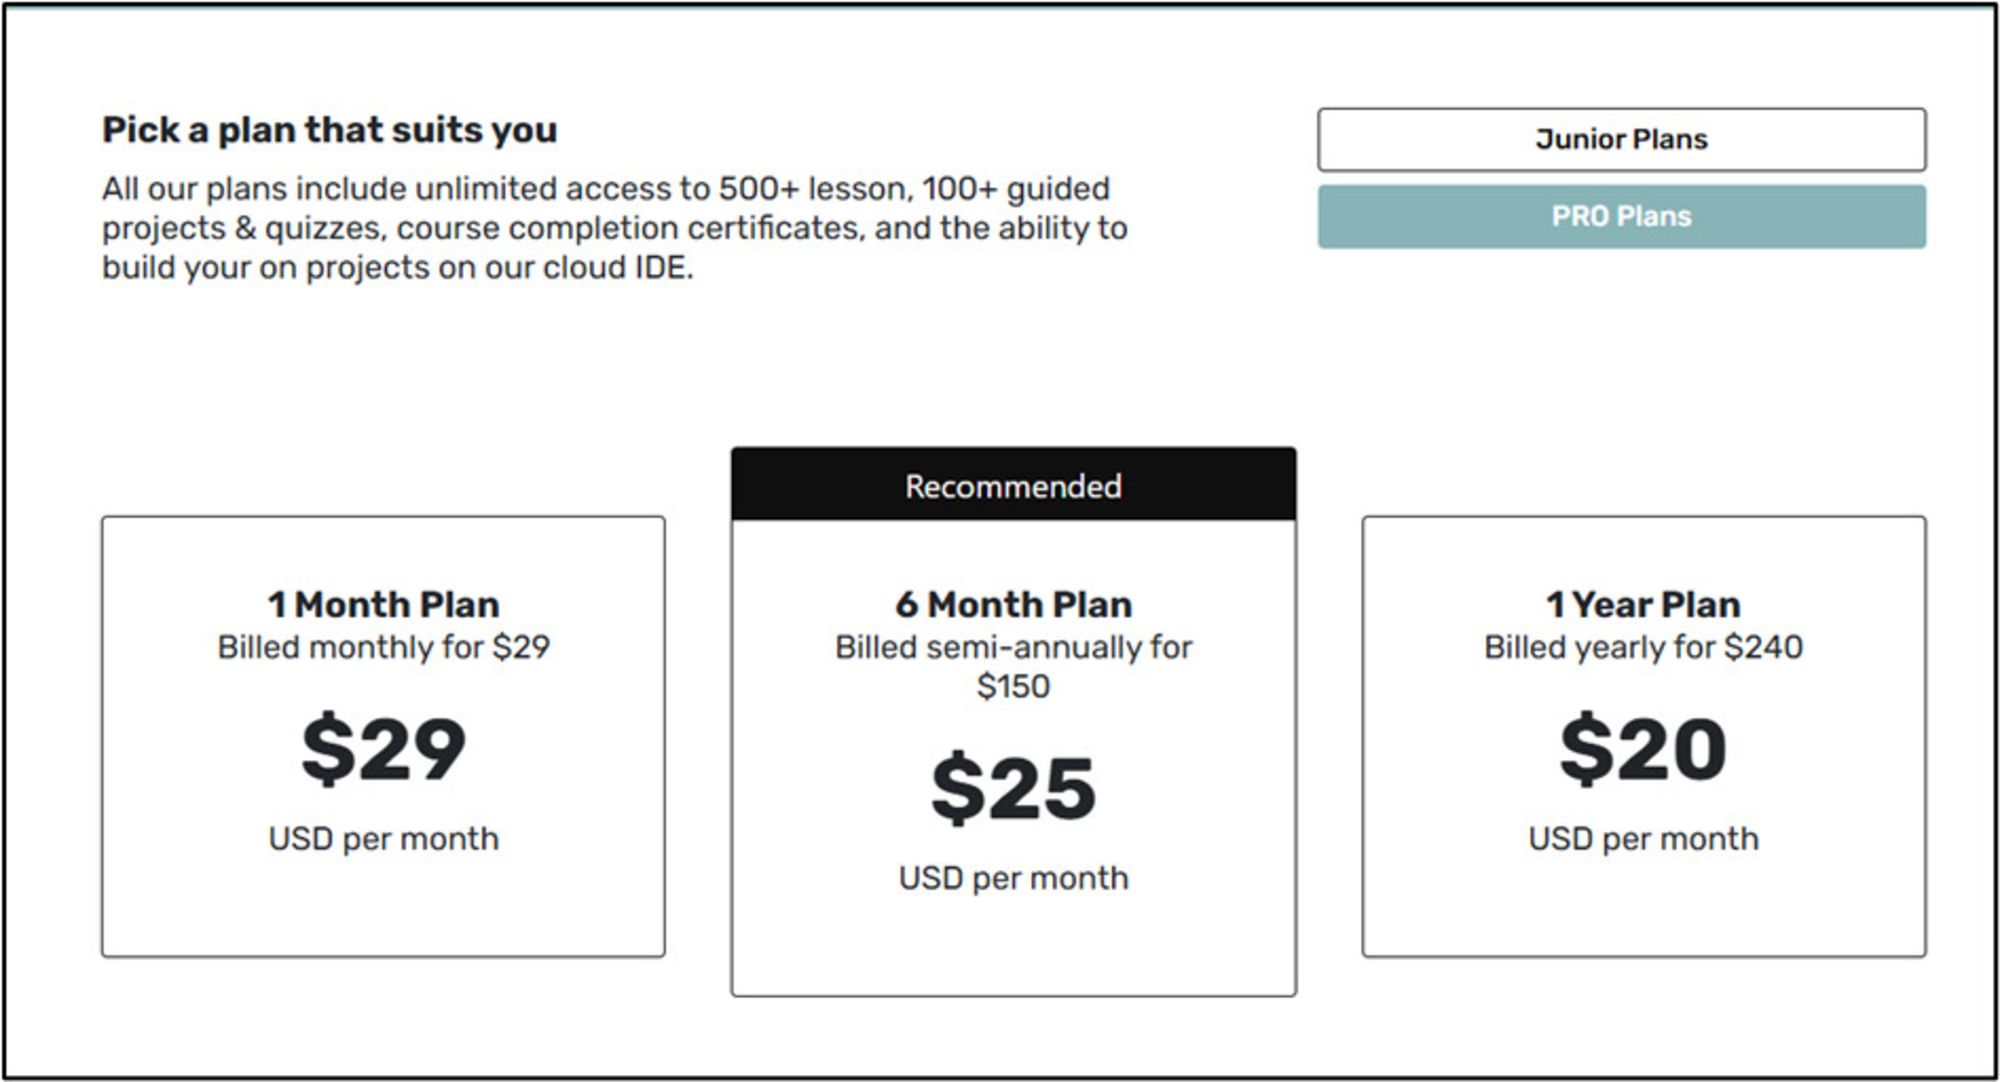Select the PRO Plans tab

coord(1621,217)
